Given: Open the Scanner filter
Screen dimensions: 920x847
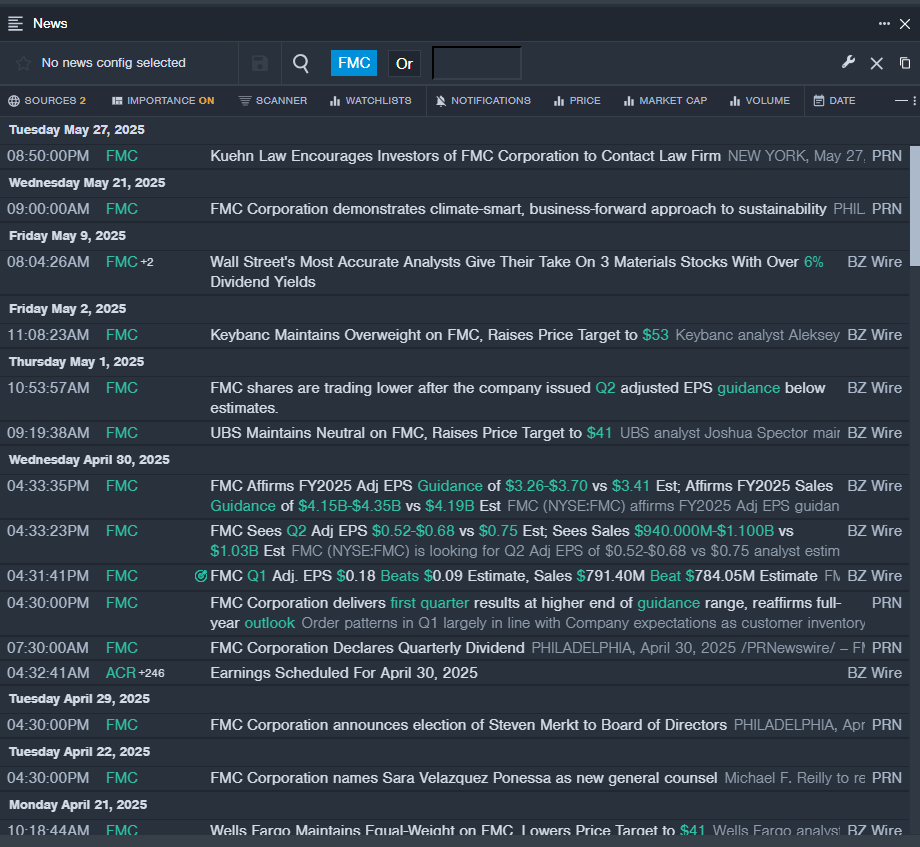Looking at the screenshot, I should click(273, 101).
